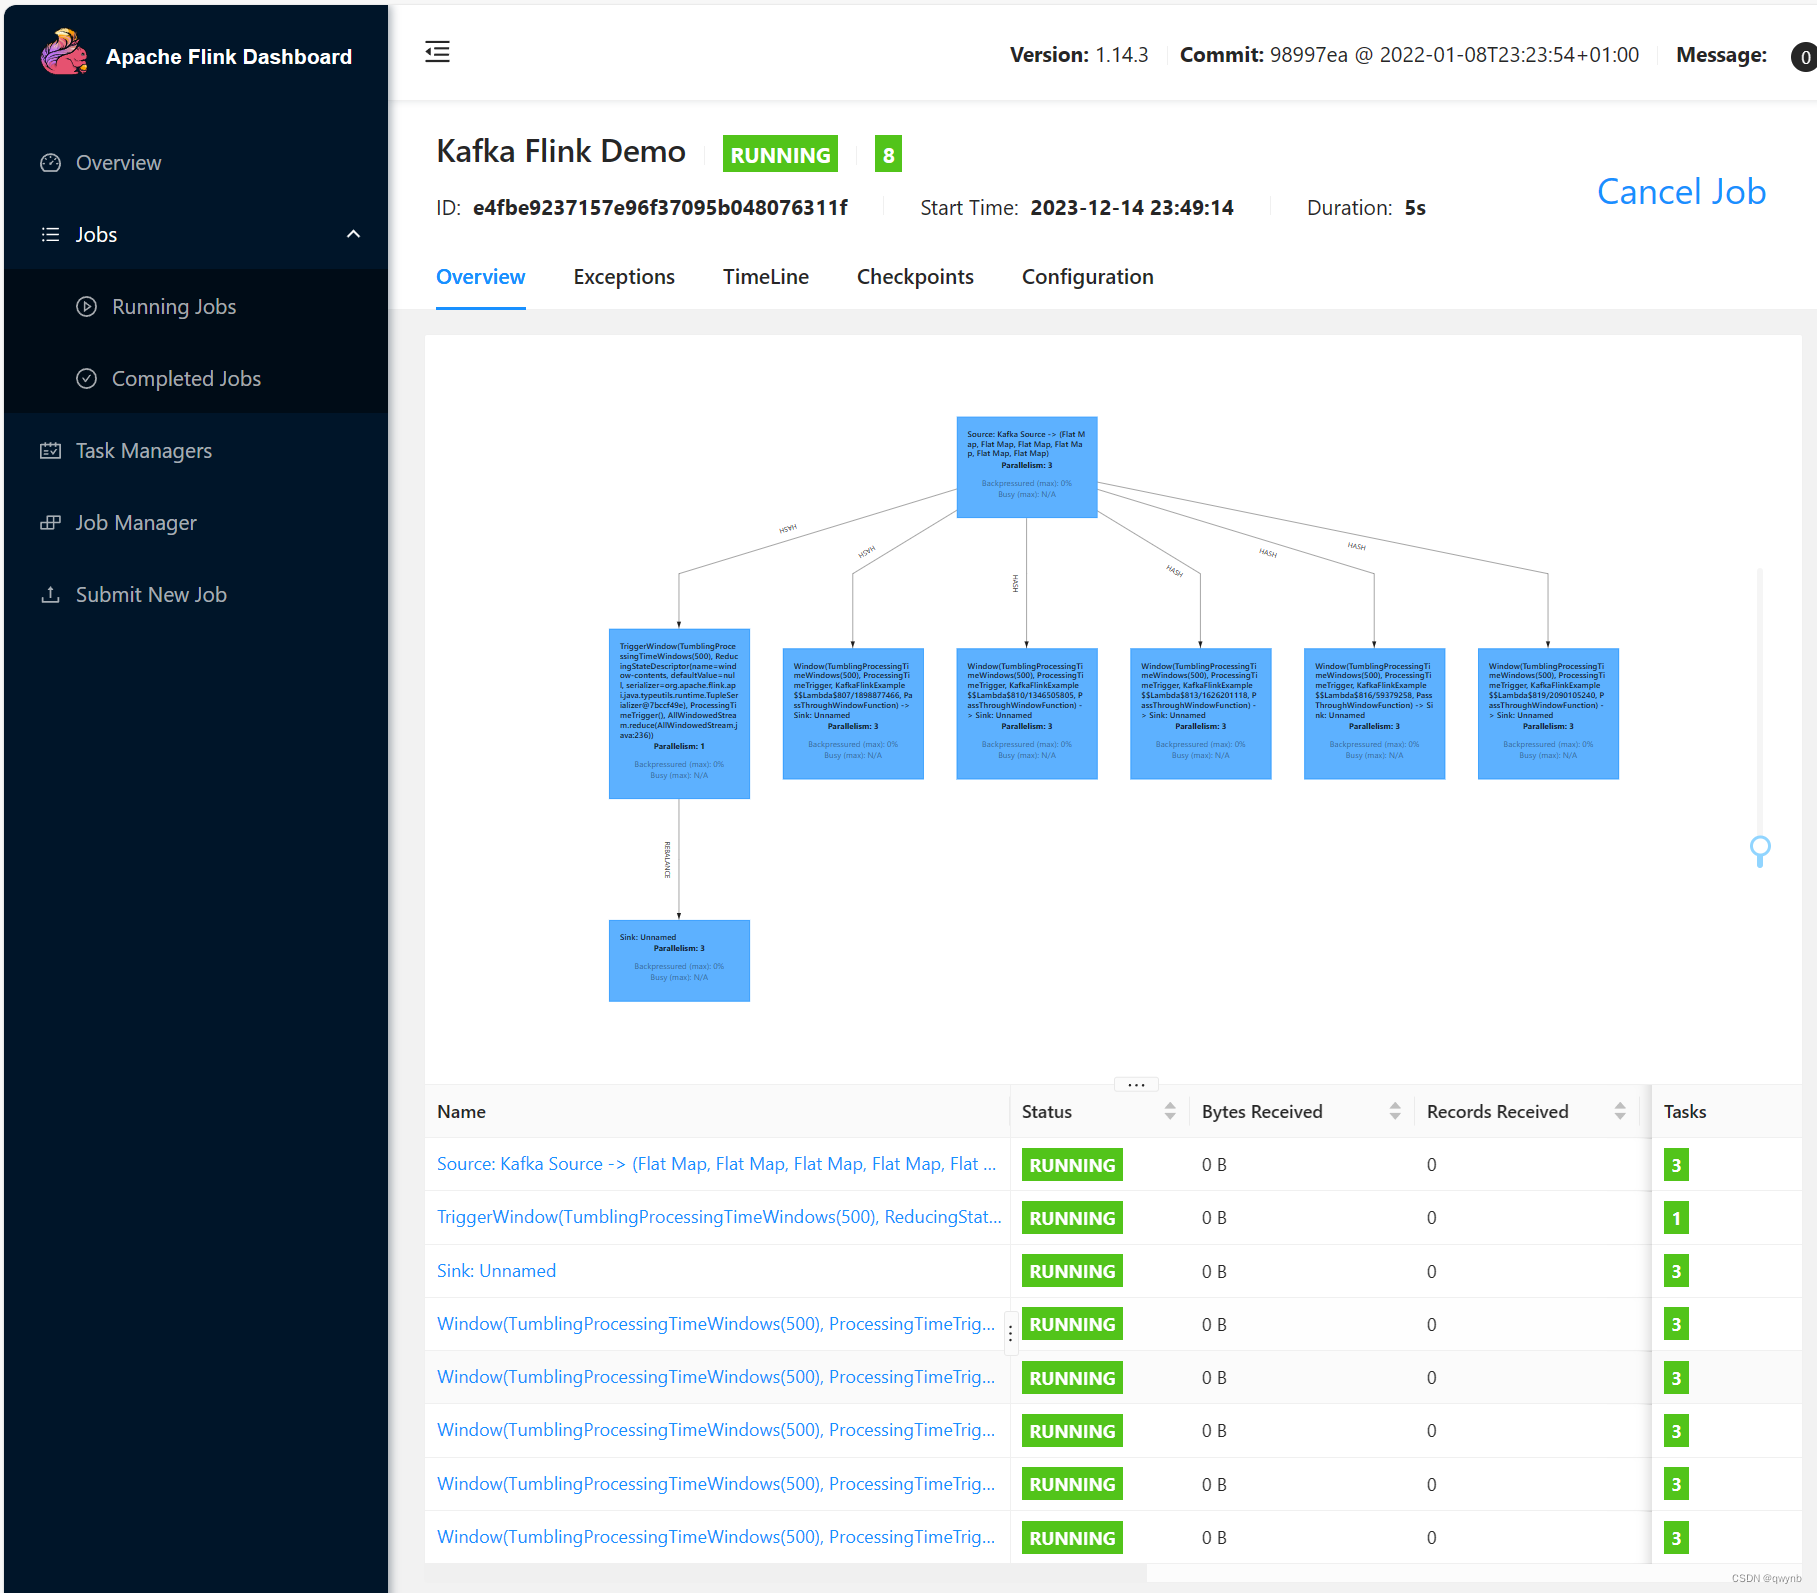Click the green 8 task count badge
The image size is (1817, 1593).
pos(888,154)
